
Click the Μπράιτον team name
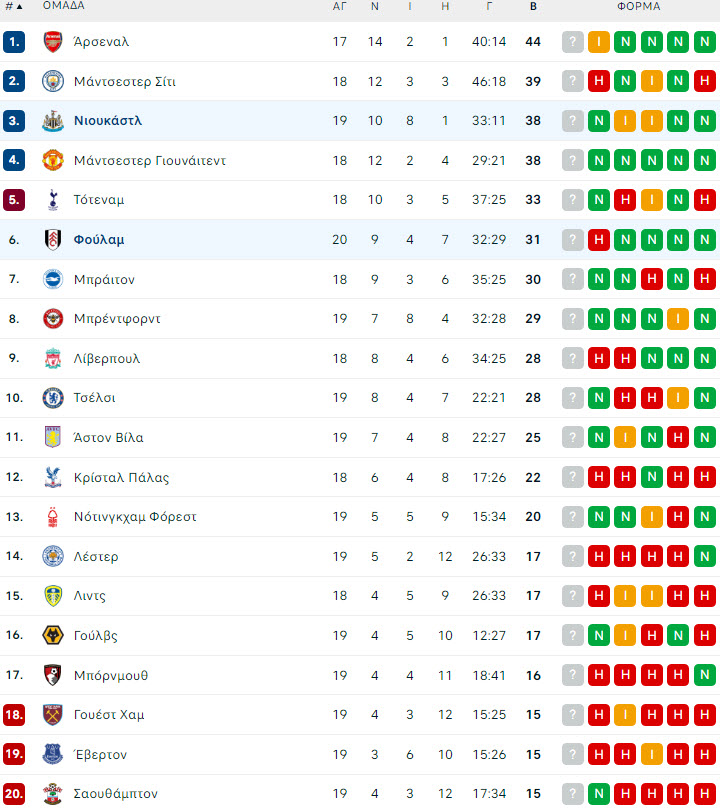coord(104,280)
